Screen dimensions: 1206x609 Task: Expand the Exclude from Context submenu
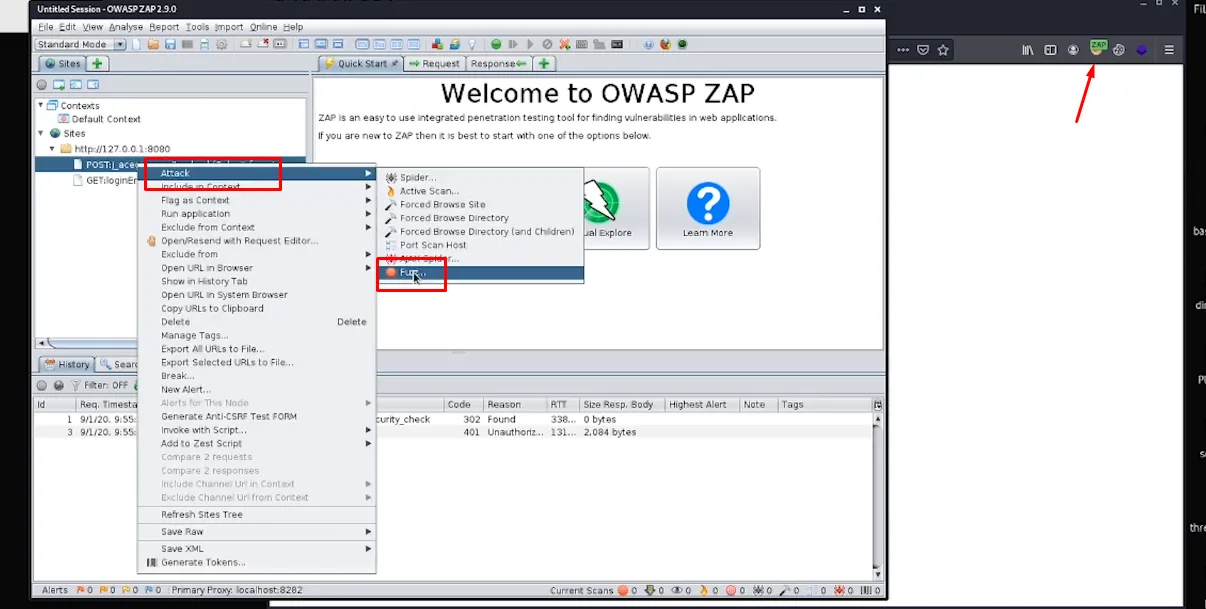(368, 227)
